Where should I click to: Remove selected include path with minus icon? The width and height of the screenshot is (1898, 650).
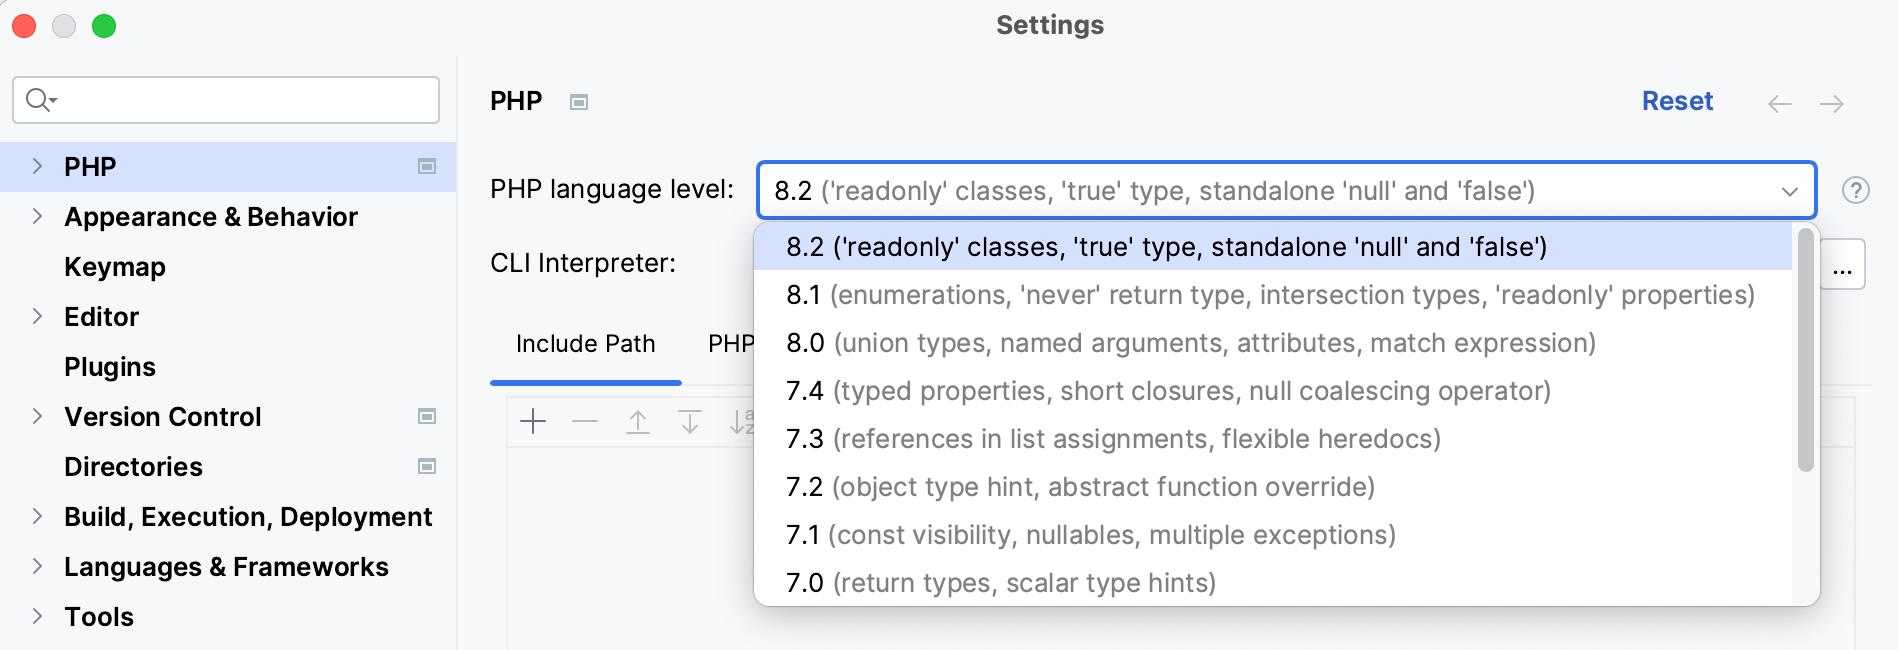585,421
